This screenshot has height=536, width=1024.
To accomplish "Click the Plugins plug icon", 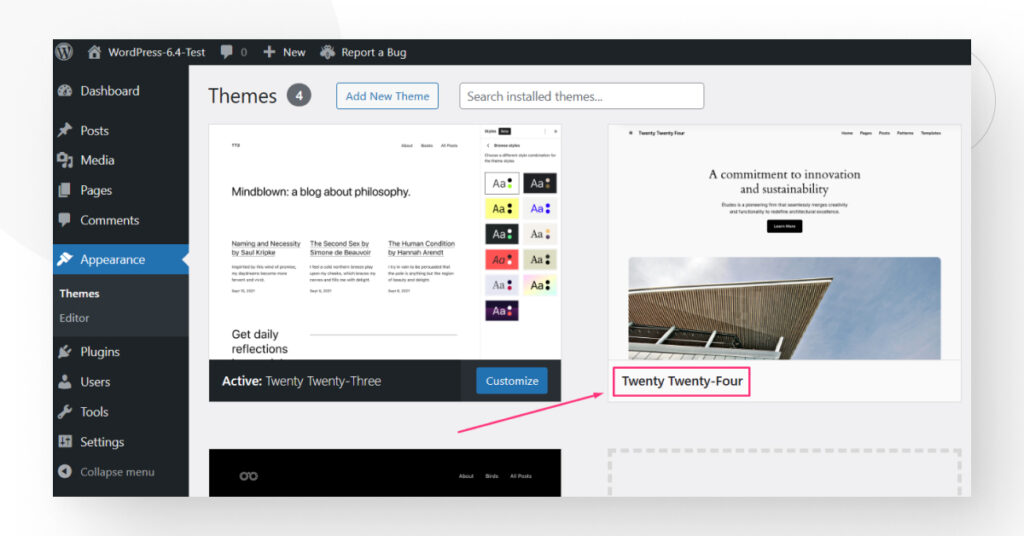I will point(65,351).
